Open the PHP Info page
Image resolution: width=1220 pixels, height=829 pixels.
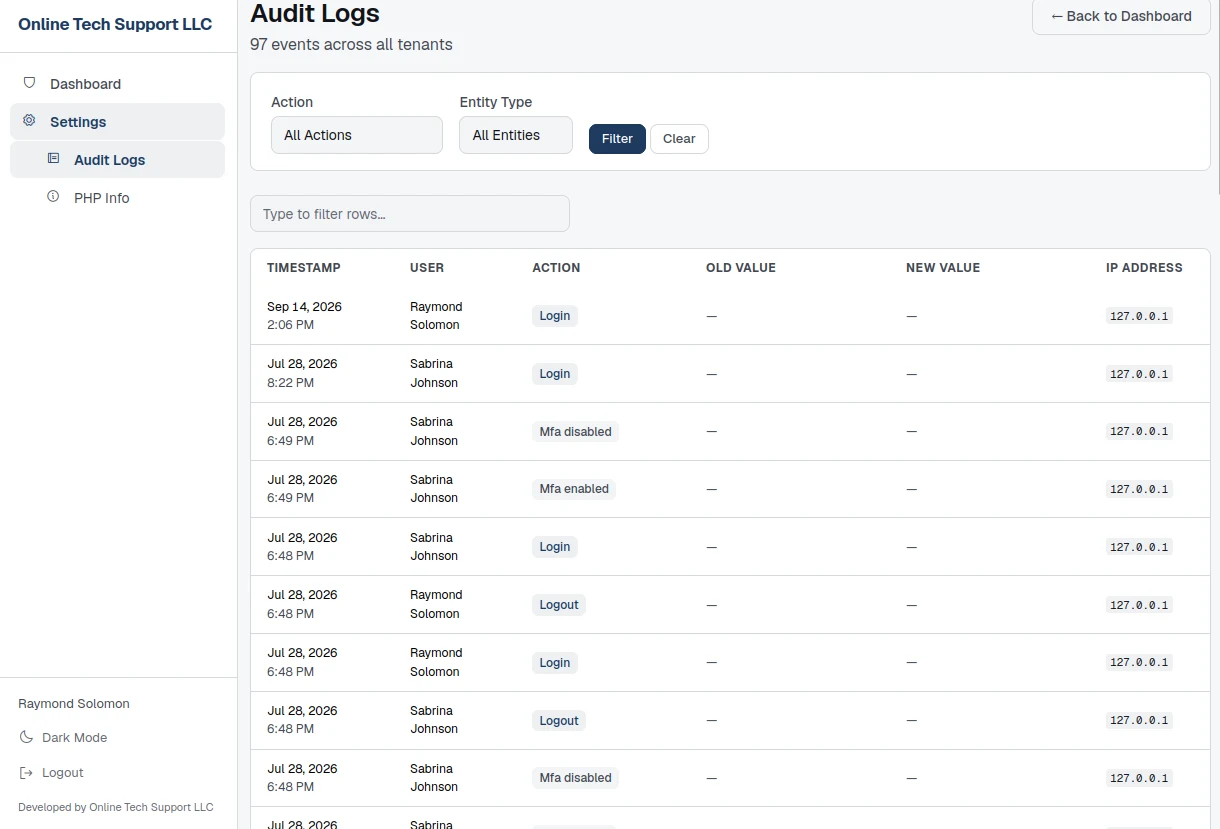click(117, 198)
